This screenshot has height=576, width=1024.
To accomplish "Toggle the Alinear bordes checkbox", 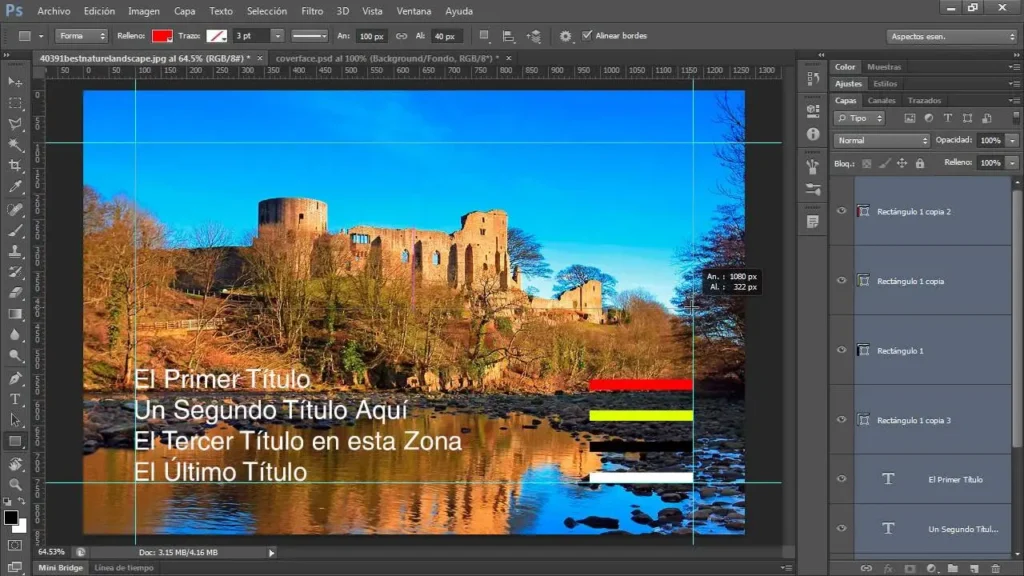I will (x=586, y=35).
